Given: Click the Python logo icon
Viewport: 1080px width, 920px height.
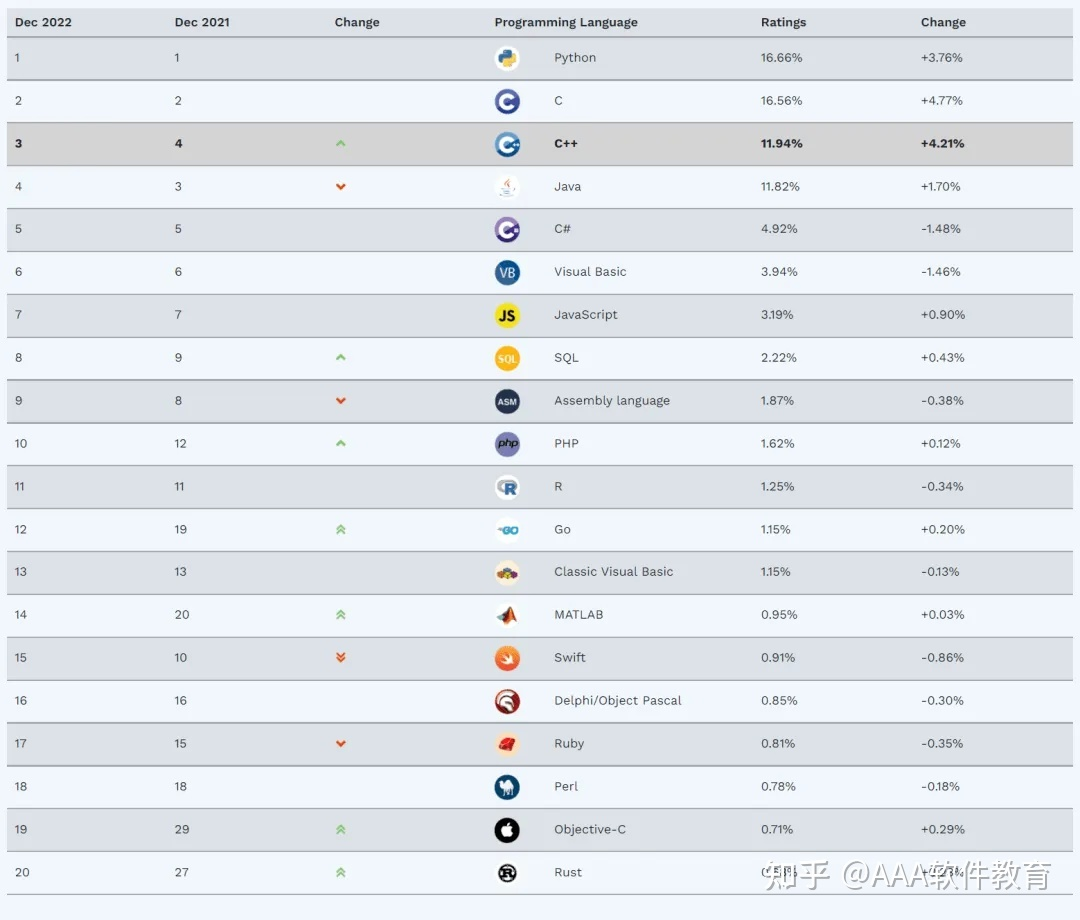Looking at the screenshot, I should (x=507, y=58).
